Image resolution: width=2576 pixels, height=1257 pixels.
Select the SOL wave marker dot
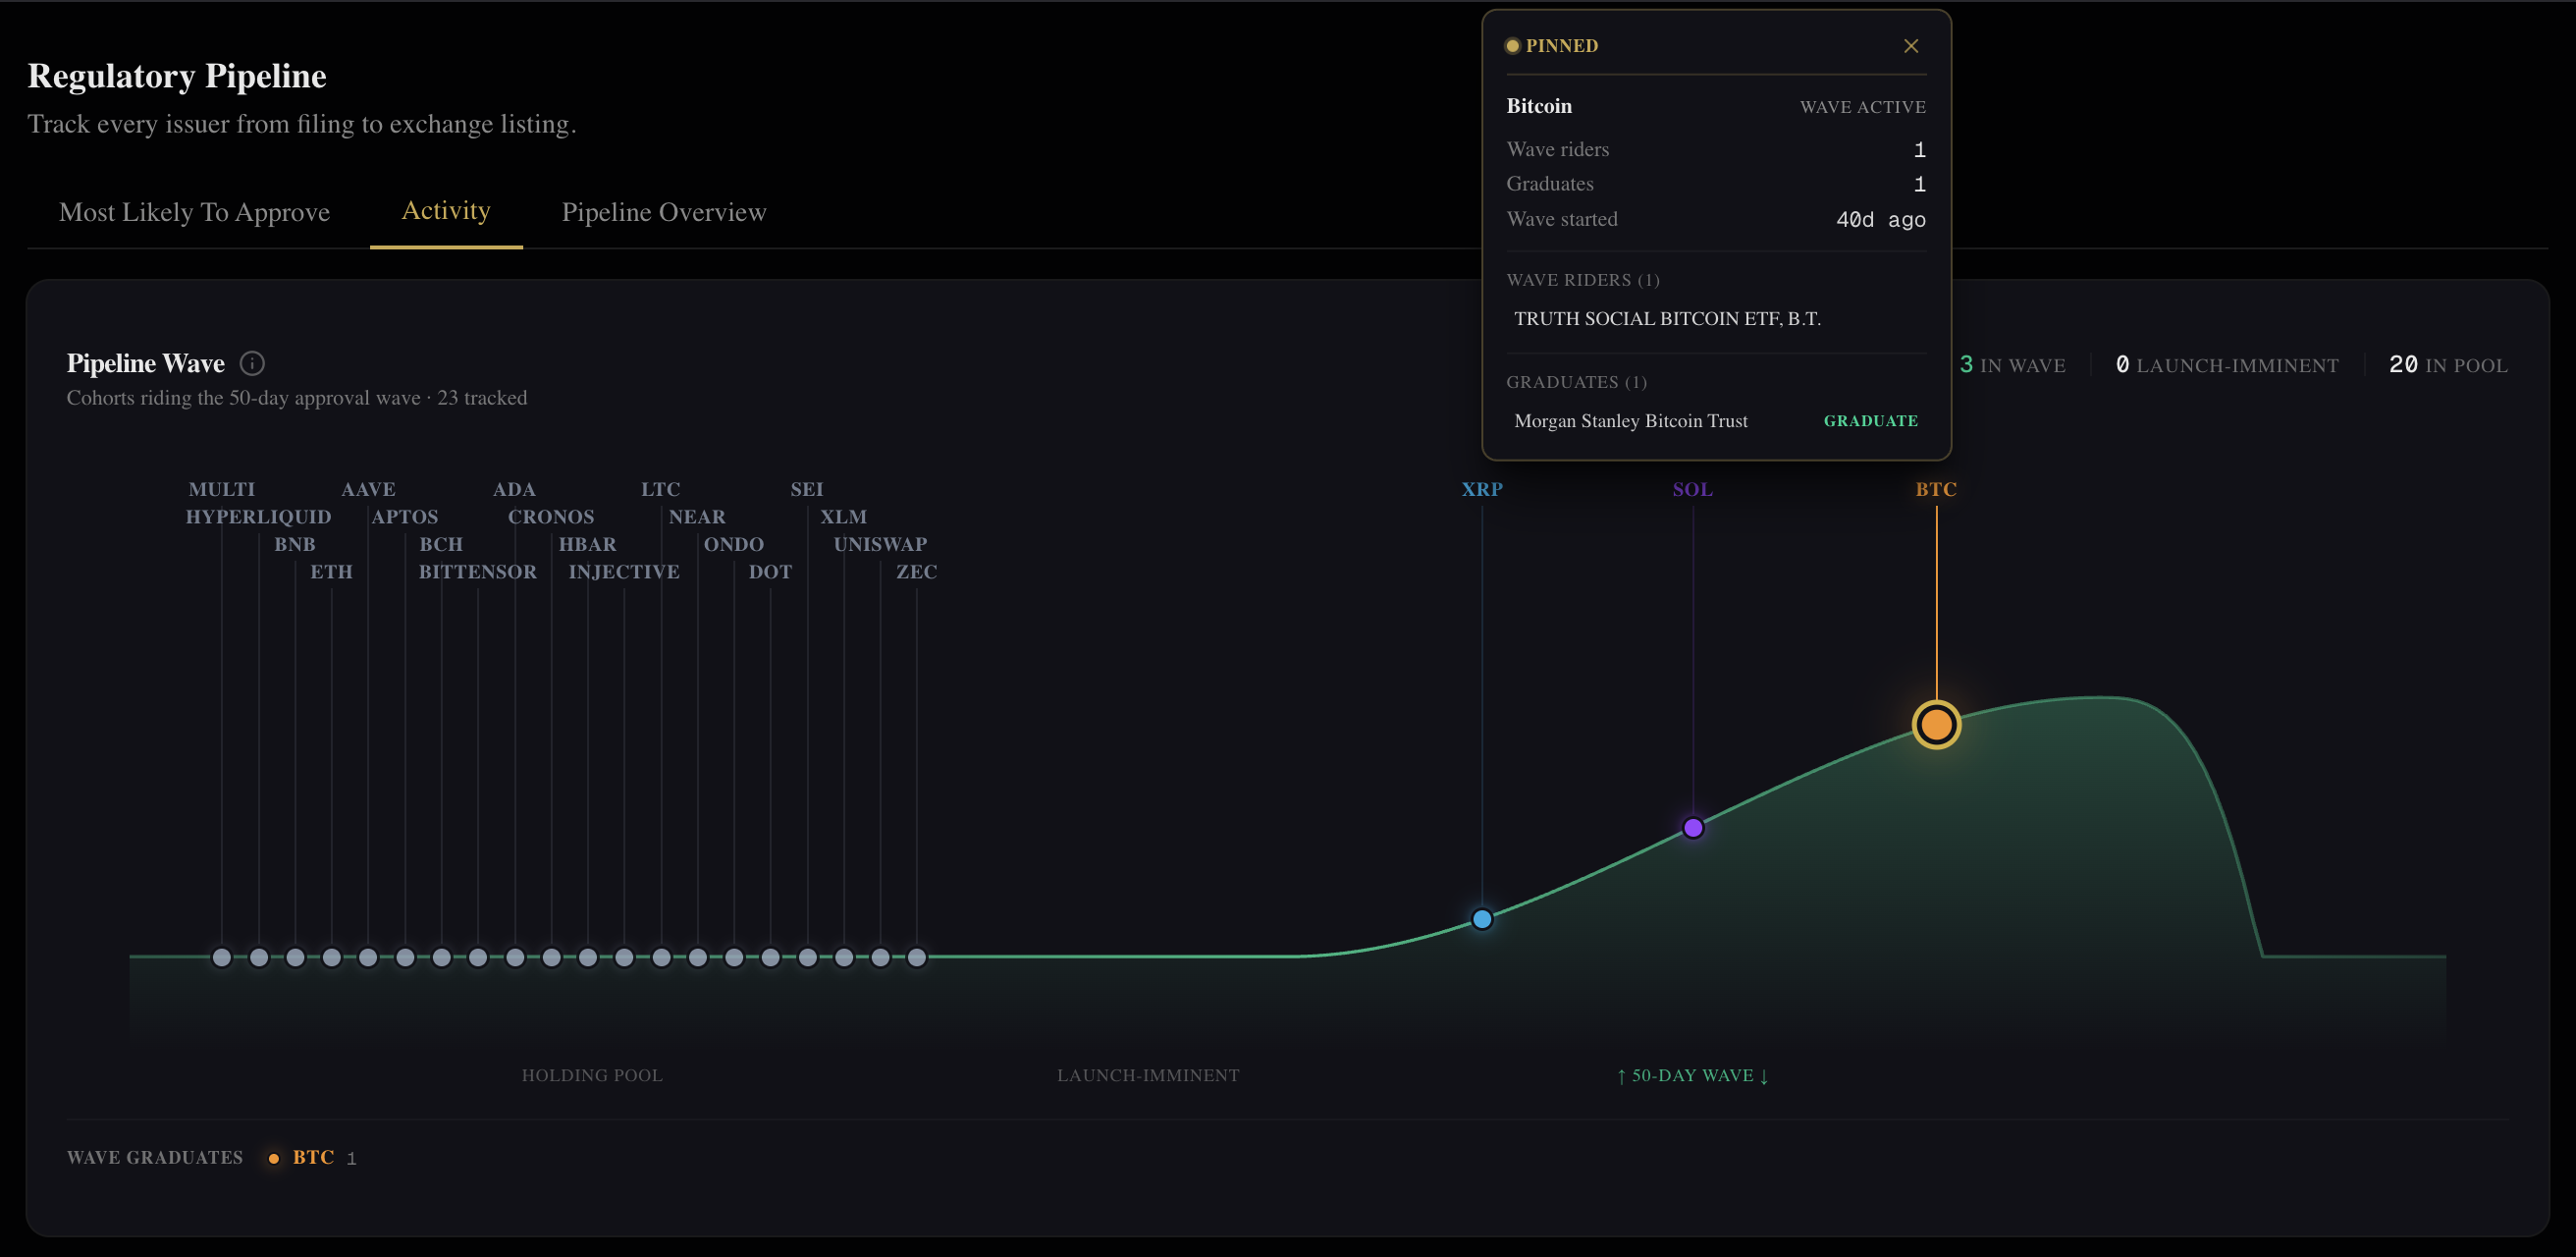click(x=1693, y=828)
